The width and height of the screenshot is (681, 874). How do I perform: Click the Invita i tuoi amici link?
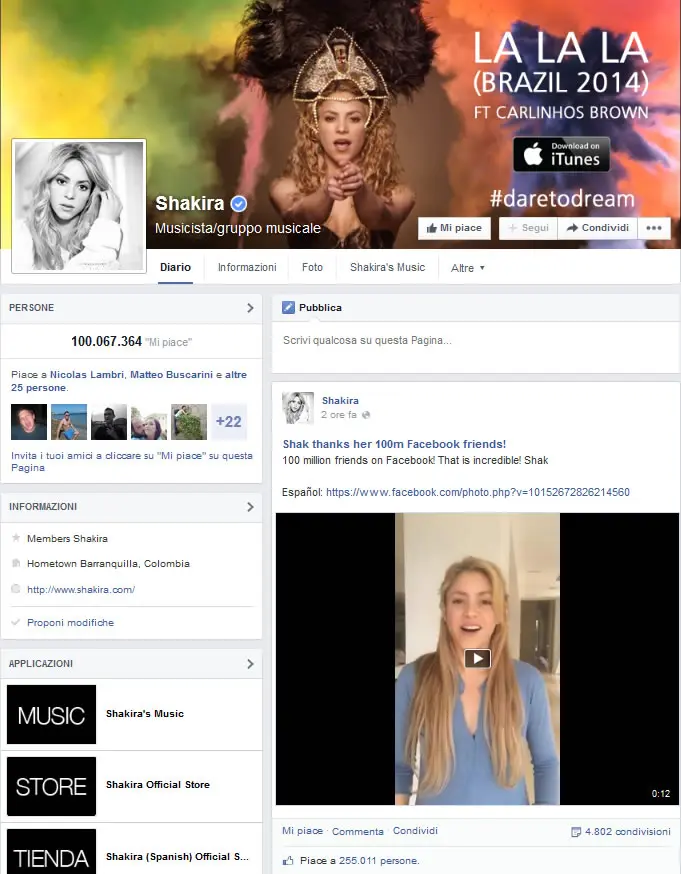(x=132, y=462)
